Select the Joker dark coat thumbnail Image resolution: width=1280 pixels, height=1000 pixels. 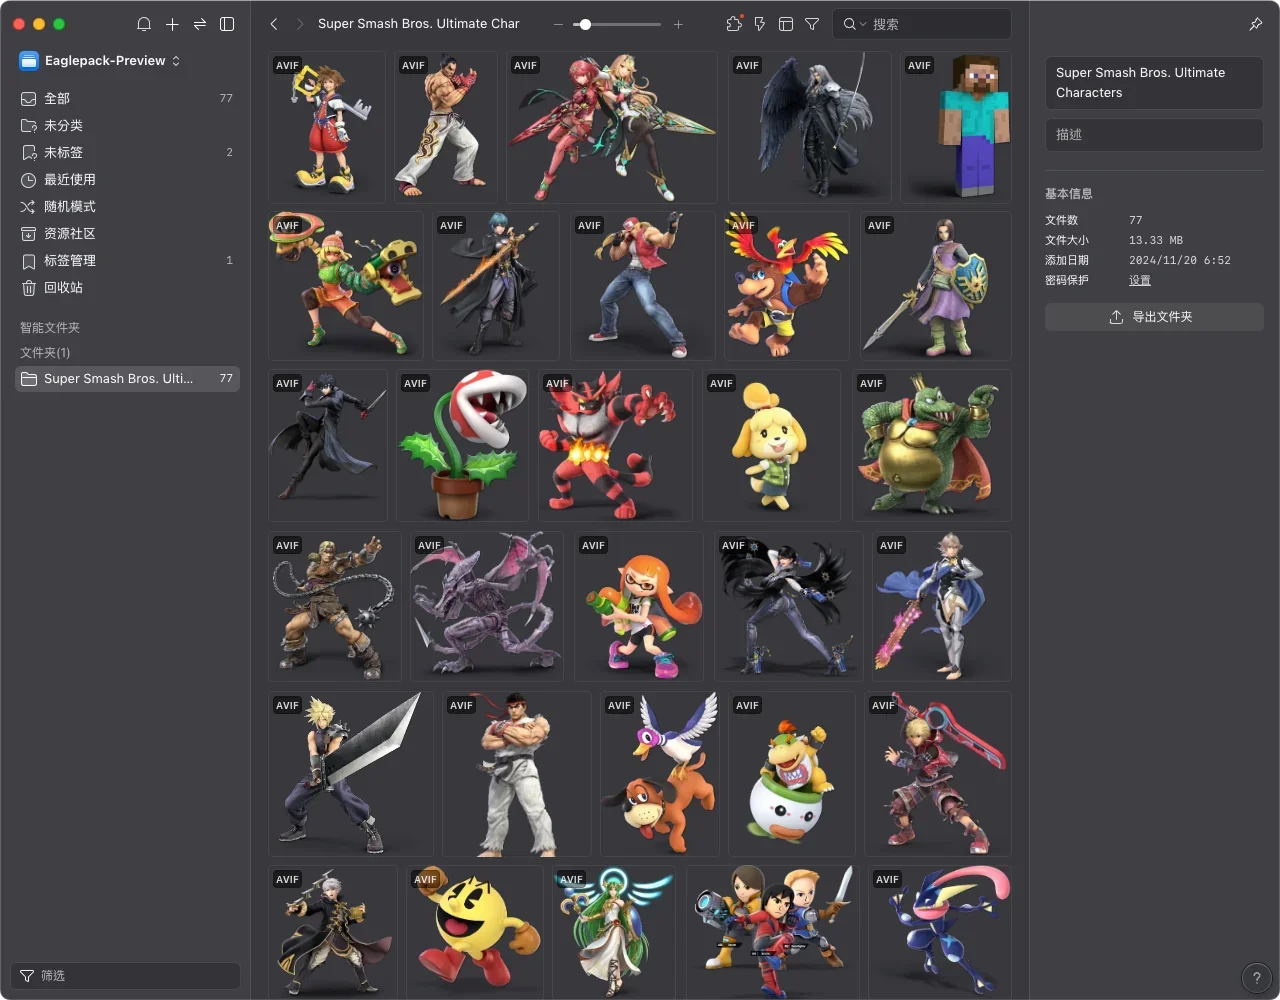tap(328, 445)
